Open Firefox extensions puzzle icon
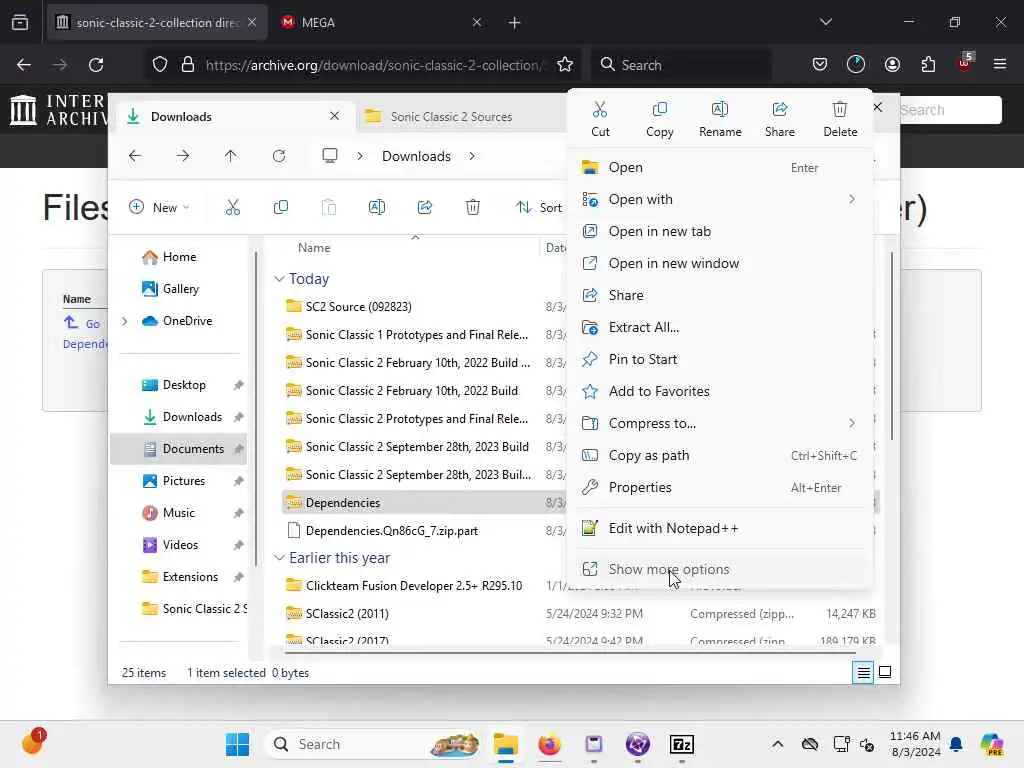Image resolution: width=1024 pixels, height=768 pixels. [x=928, y=65]
